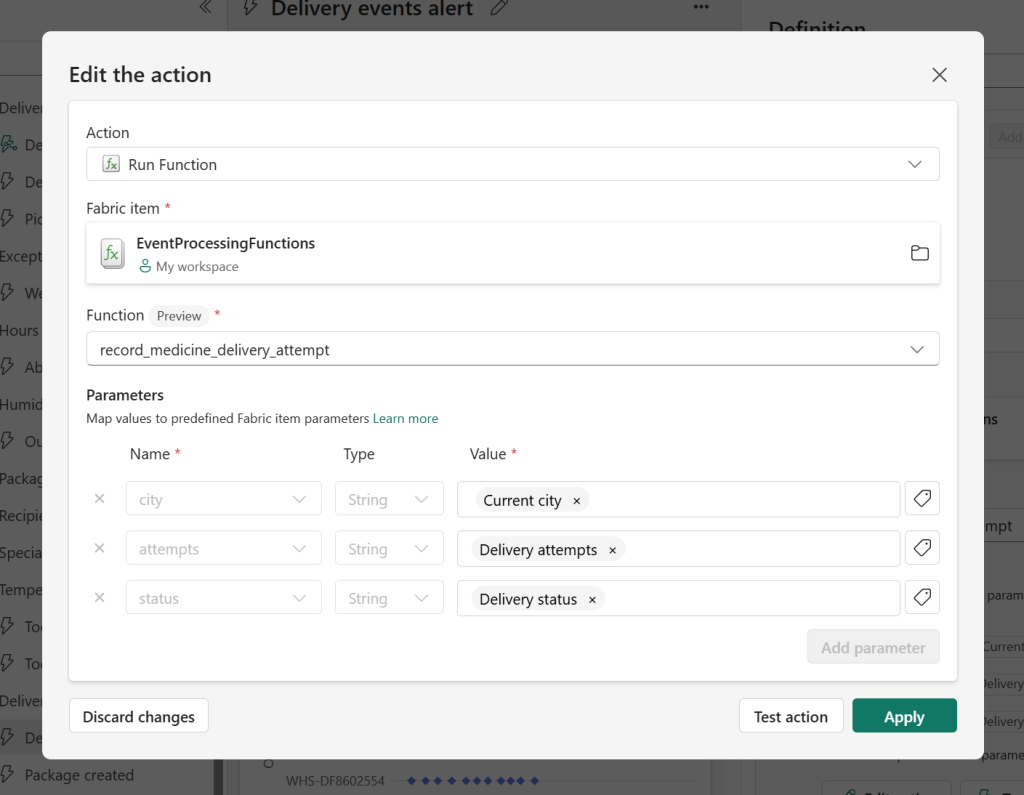
Task: Open the Learn more link under Parameters
Action: pyautogui.click(x=405, y=418)
